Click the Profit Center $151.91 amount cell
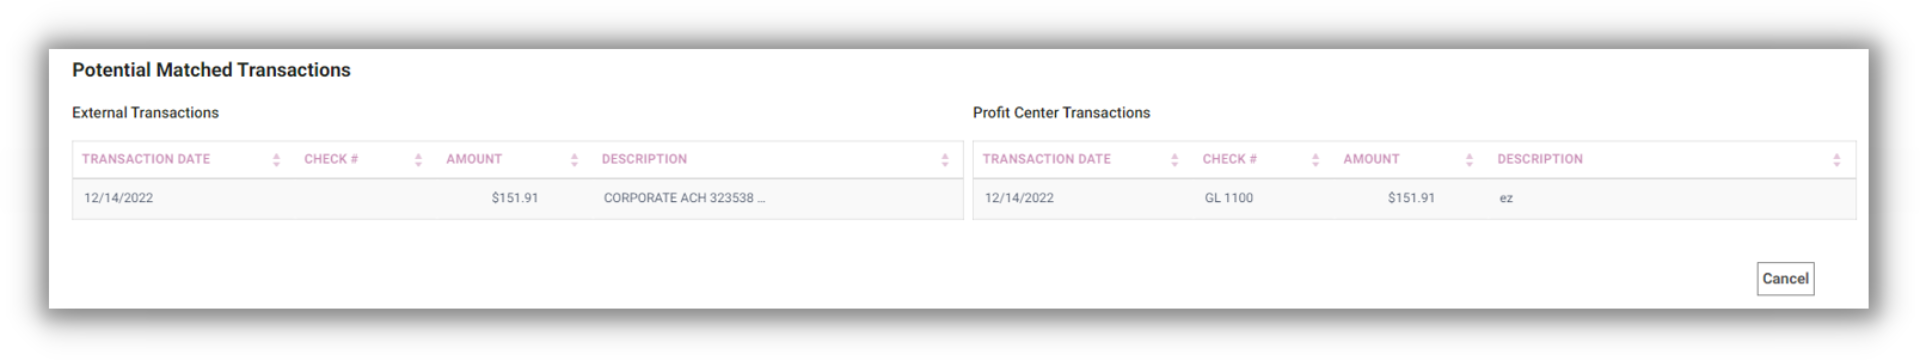This screenshot has height=360, width=1920. (1411, 198)
